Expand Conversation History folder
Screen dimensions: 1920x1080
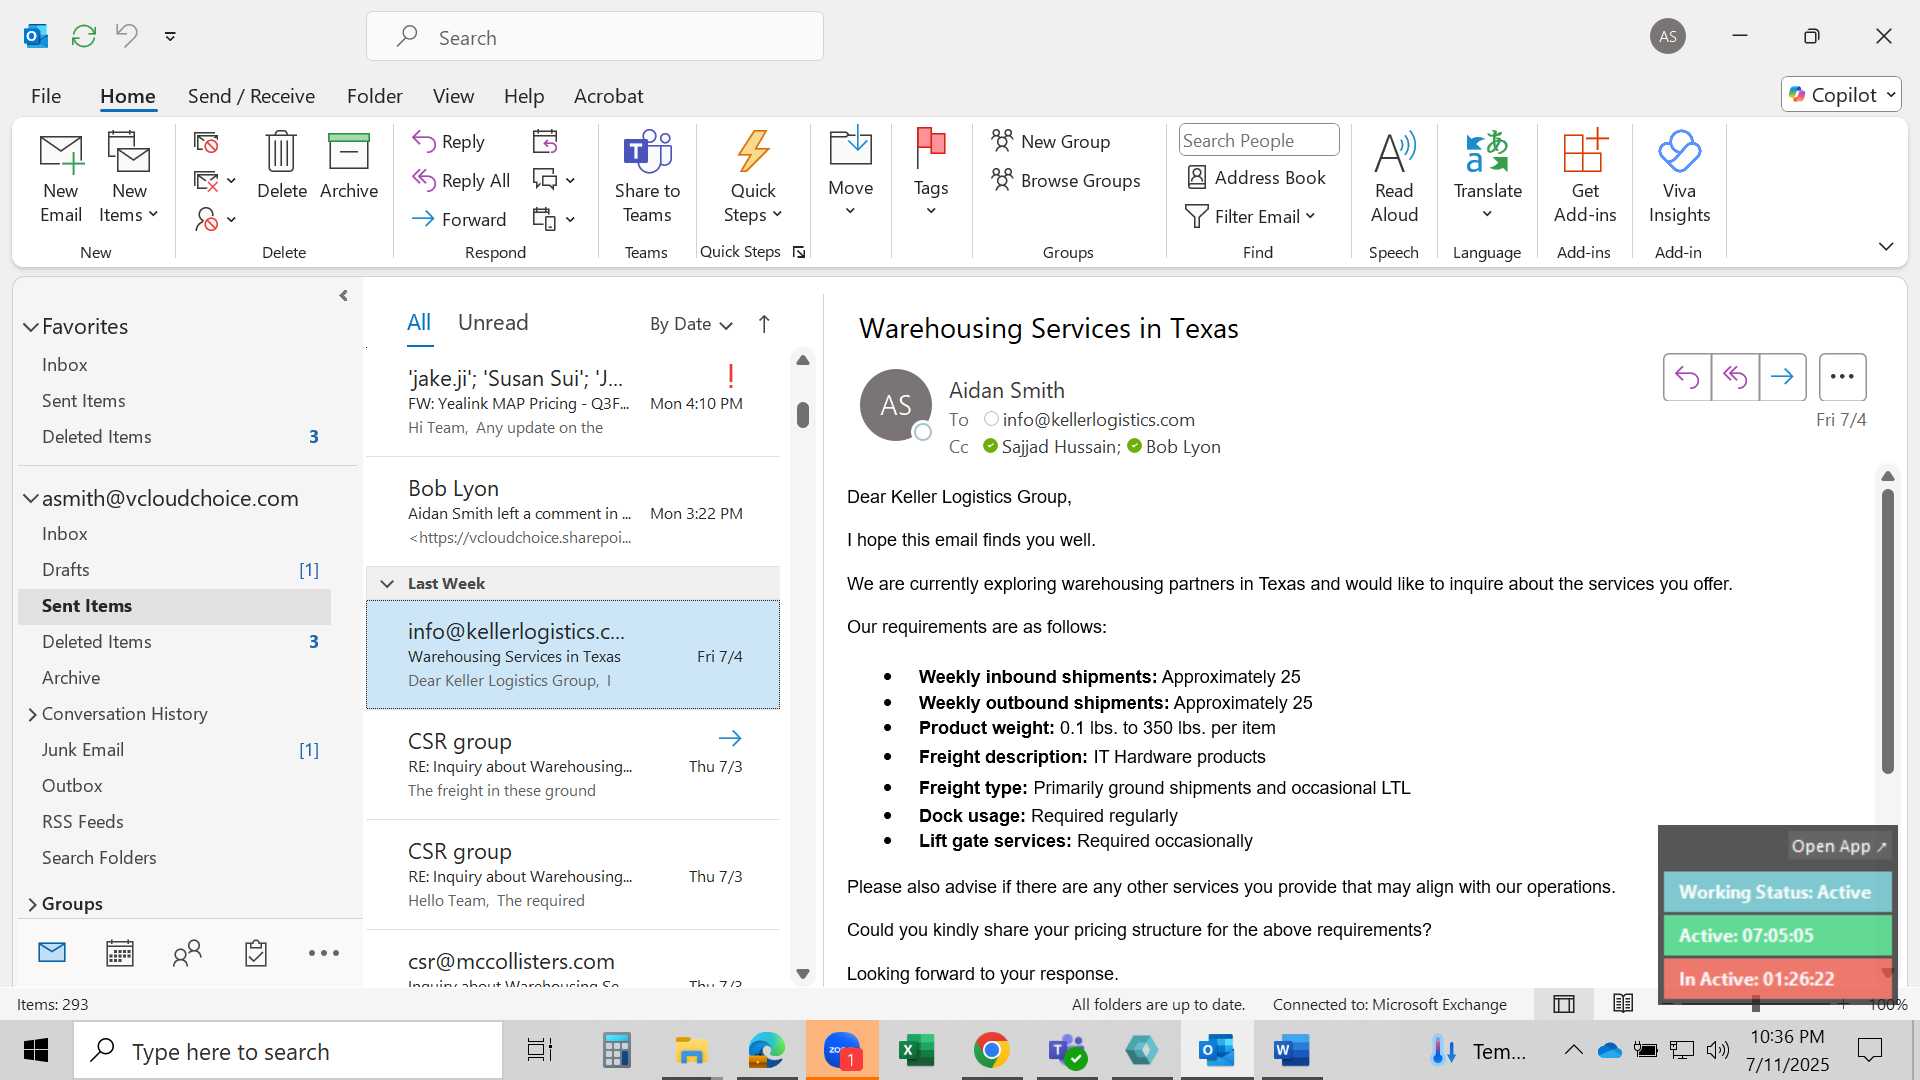click(x=32, y=714)
